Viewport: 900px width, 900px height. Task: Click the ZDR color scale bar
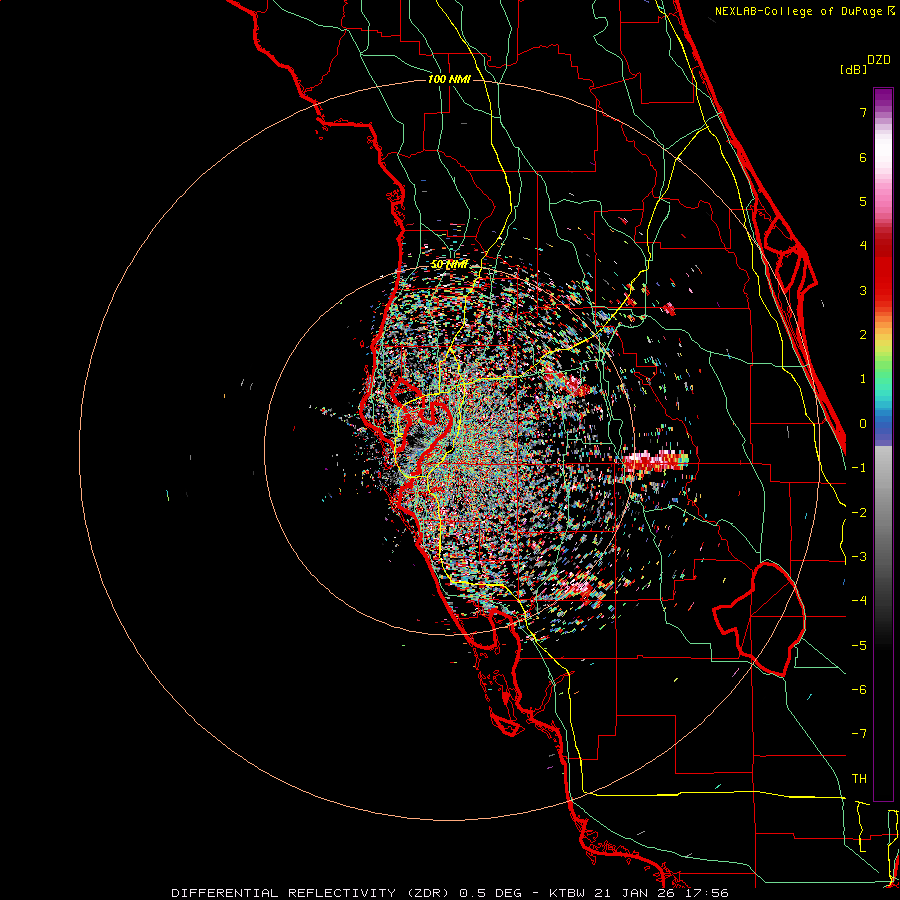[x=883, y=444]
